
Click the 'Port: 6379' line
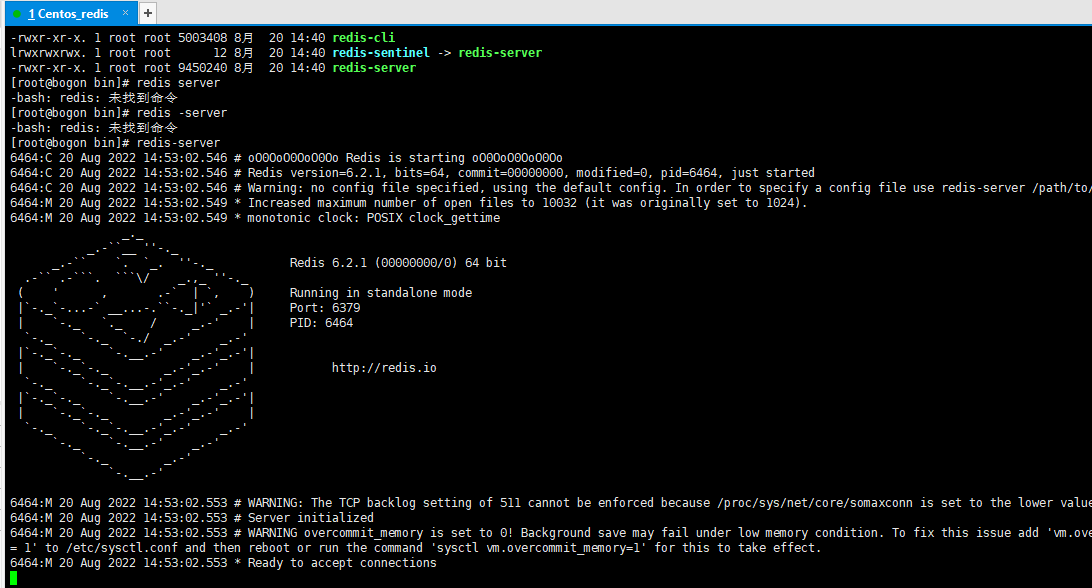coord(325,308)
